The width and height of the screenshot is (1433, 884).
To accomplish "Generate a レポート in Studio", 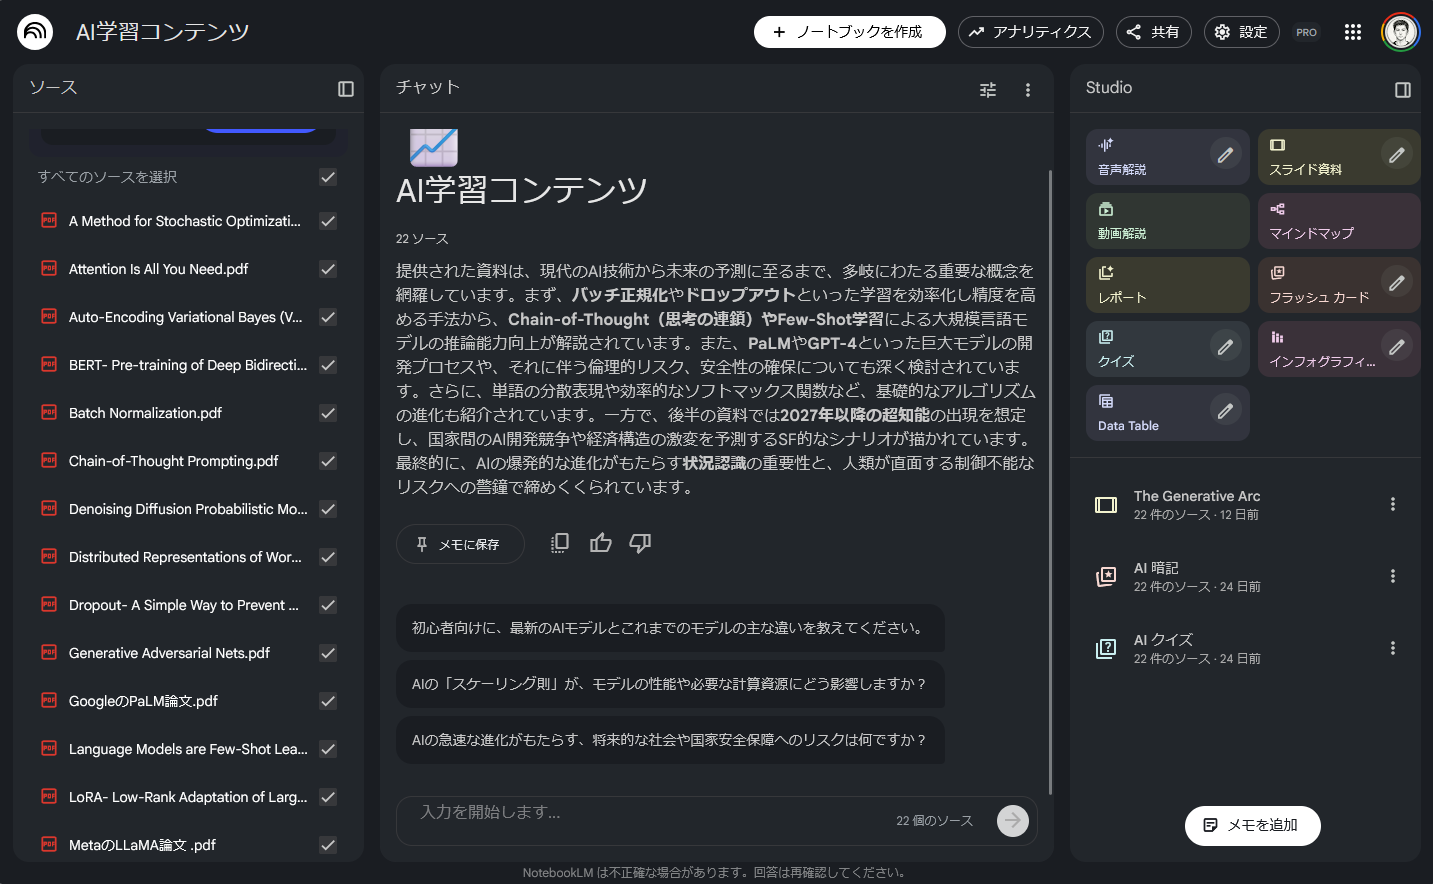I will [1150, 285].
